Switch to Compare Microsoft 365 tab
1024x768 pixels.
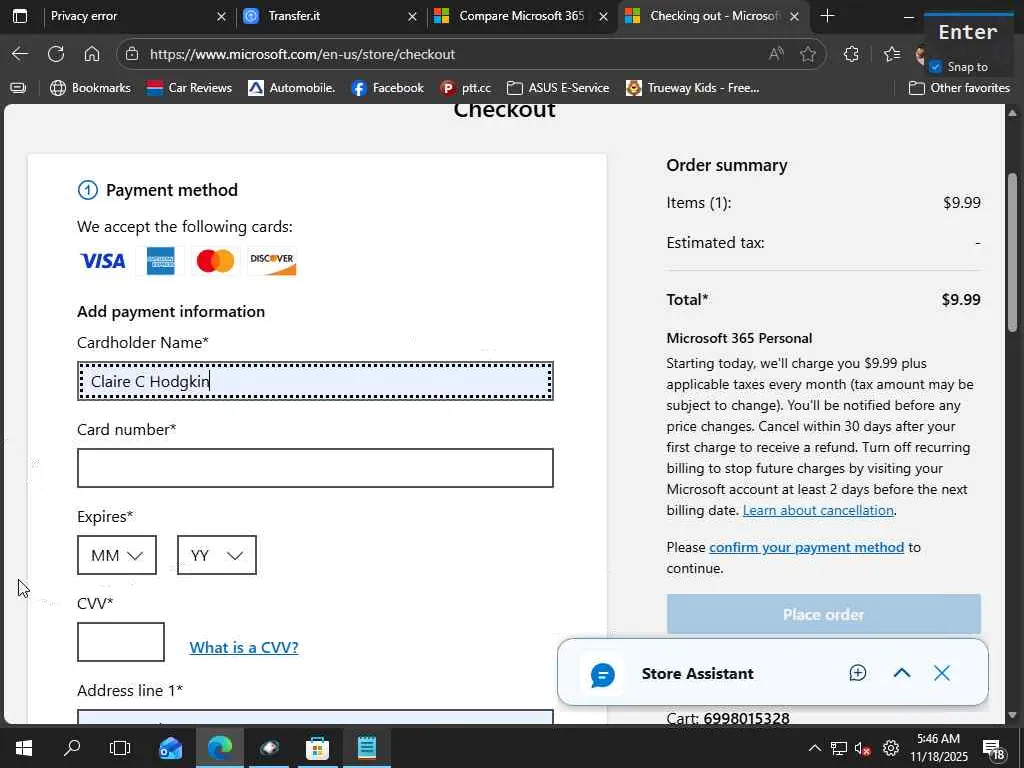[521, 16]
